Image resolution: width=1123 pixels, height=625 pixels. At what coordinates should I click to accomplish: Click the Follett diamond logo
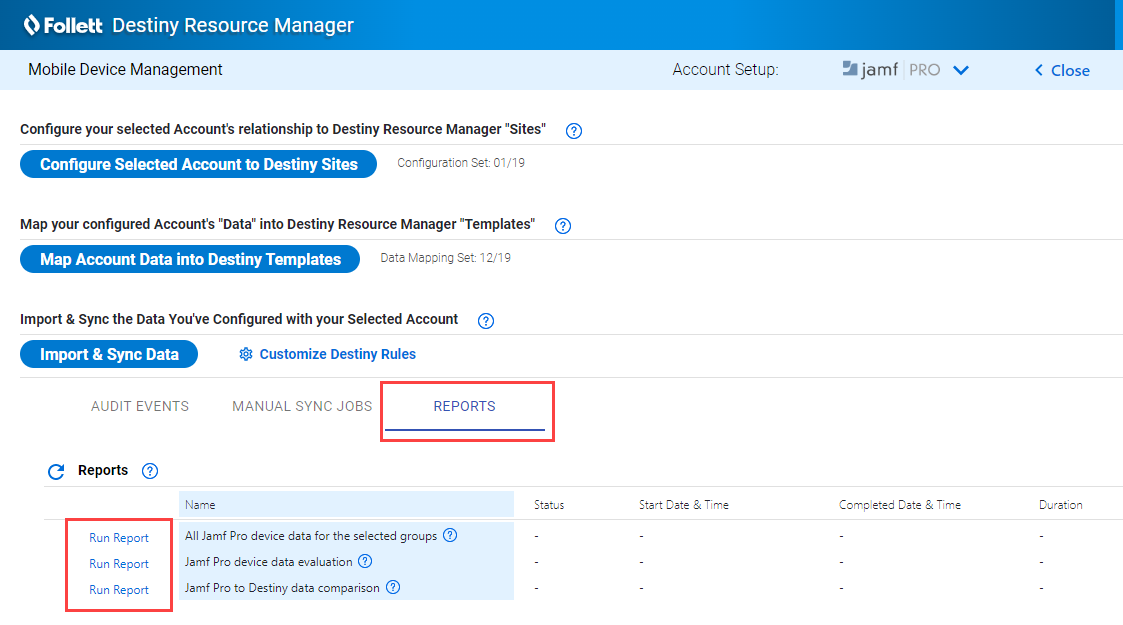(x=34, y=24)
